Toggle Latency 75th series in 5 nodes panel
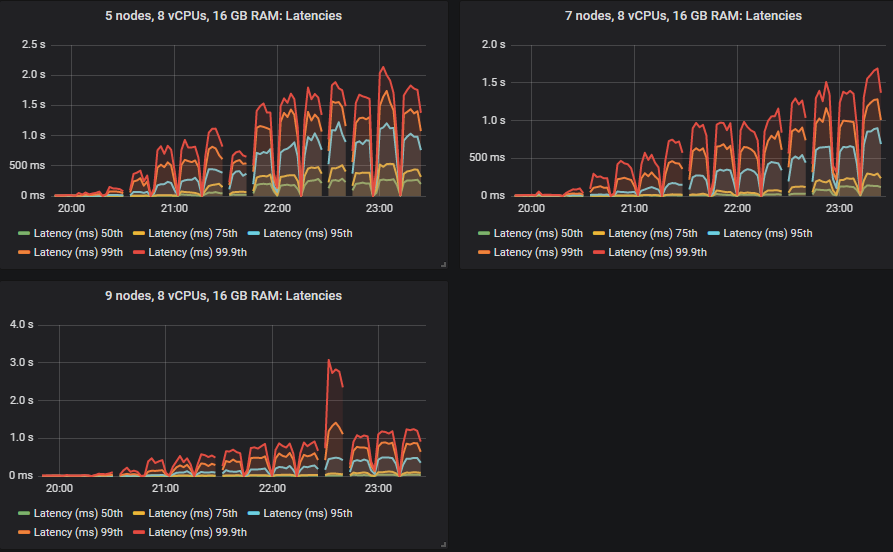This screenshot has height=552, width=893. point(191,233)
